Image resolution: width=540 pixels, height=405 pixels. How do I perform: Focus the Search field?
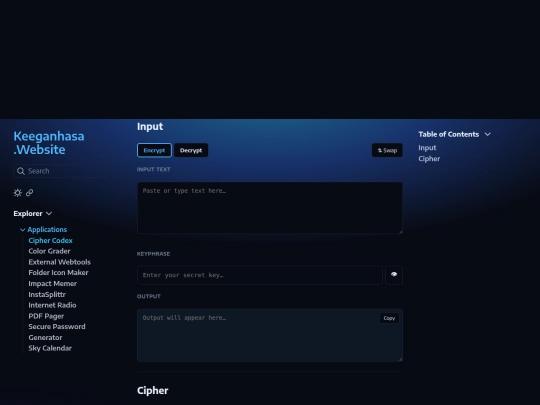(61, 171)
